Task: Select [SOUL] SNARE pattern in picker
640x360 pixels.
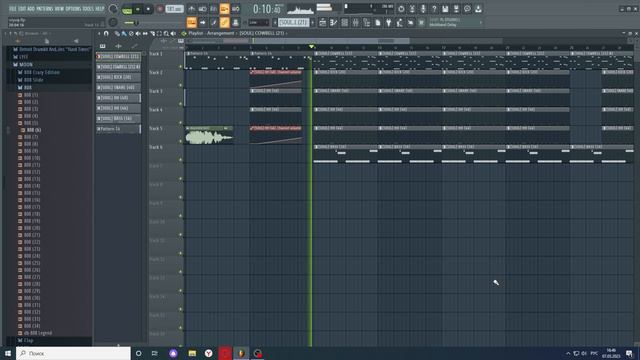Action: click(118, 87)
